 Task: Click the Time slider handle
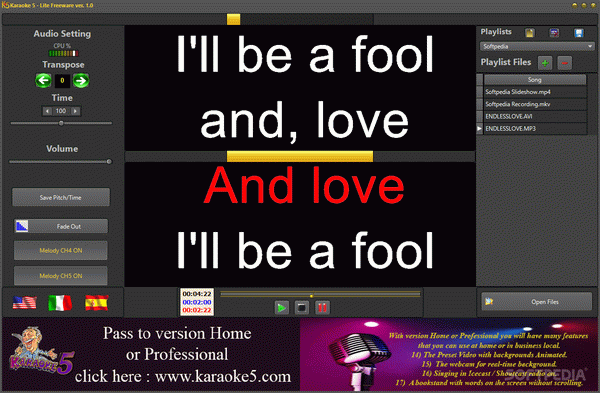coord(61,123)
